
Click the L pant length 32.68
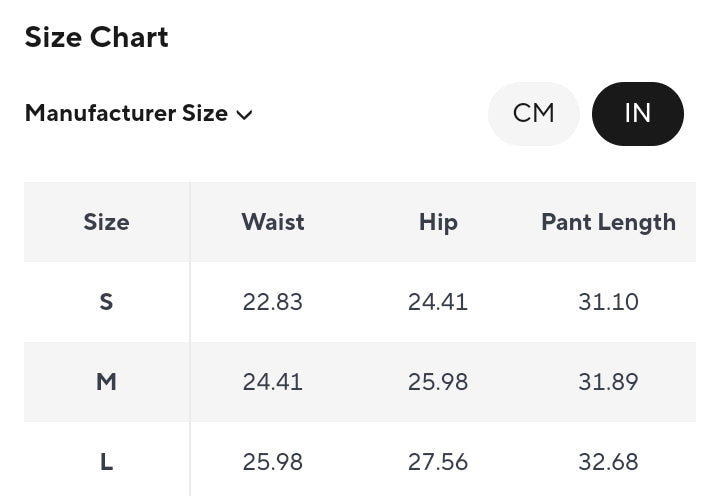[608, 462]
